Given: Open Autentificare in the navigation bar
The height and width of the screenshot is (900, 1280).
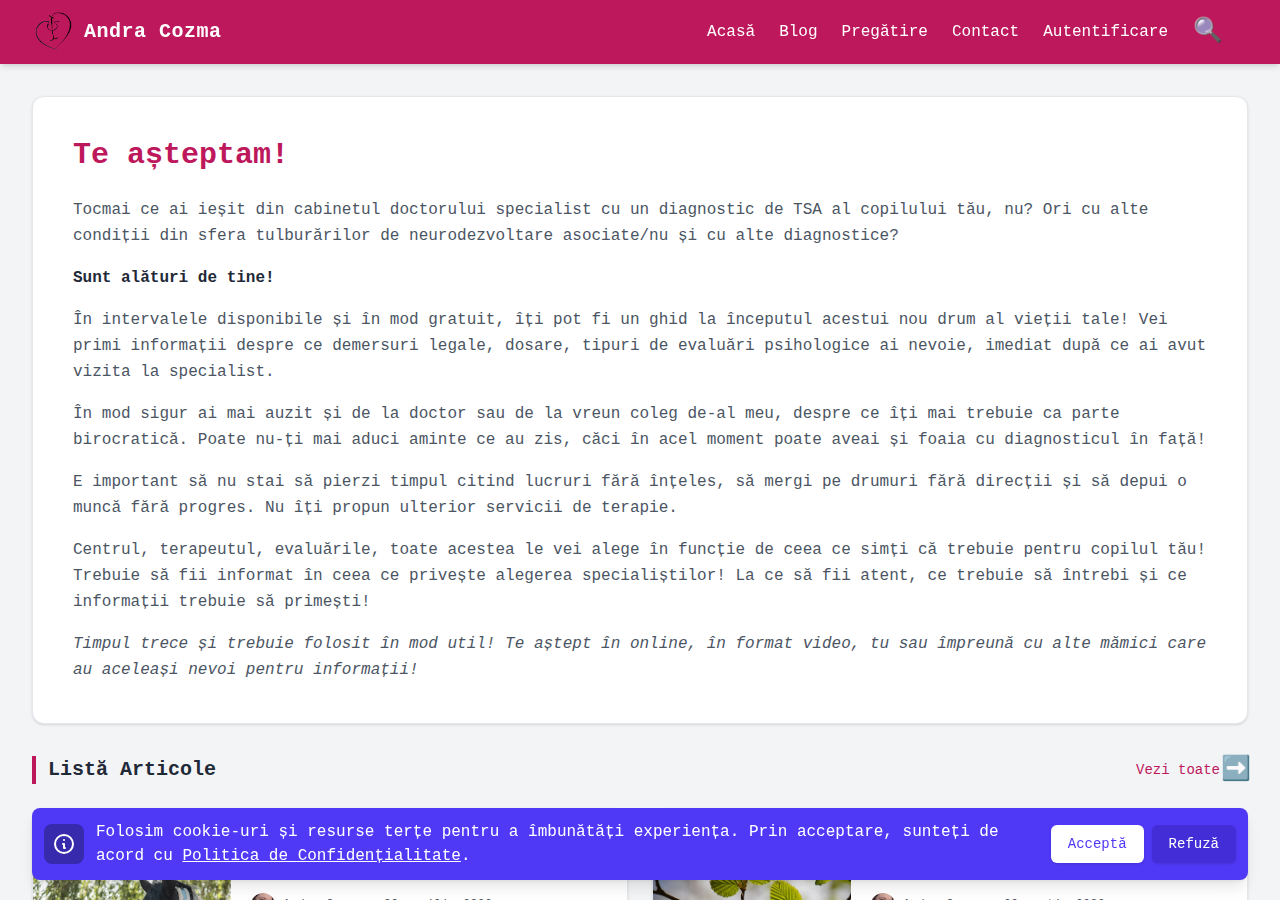Looking at the screenshot, I should pyautogui.click(x=1105, y=31).
